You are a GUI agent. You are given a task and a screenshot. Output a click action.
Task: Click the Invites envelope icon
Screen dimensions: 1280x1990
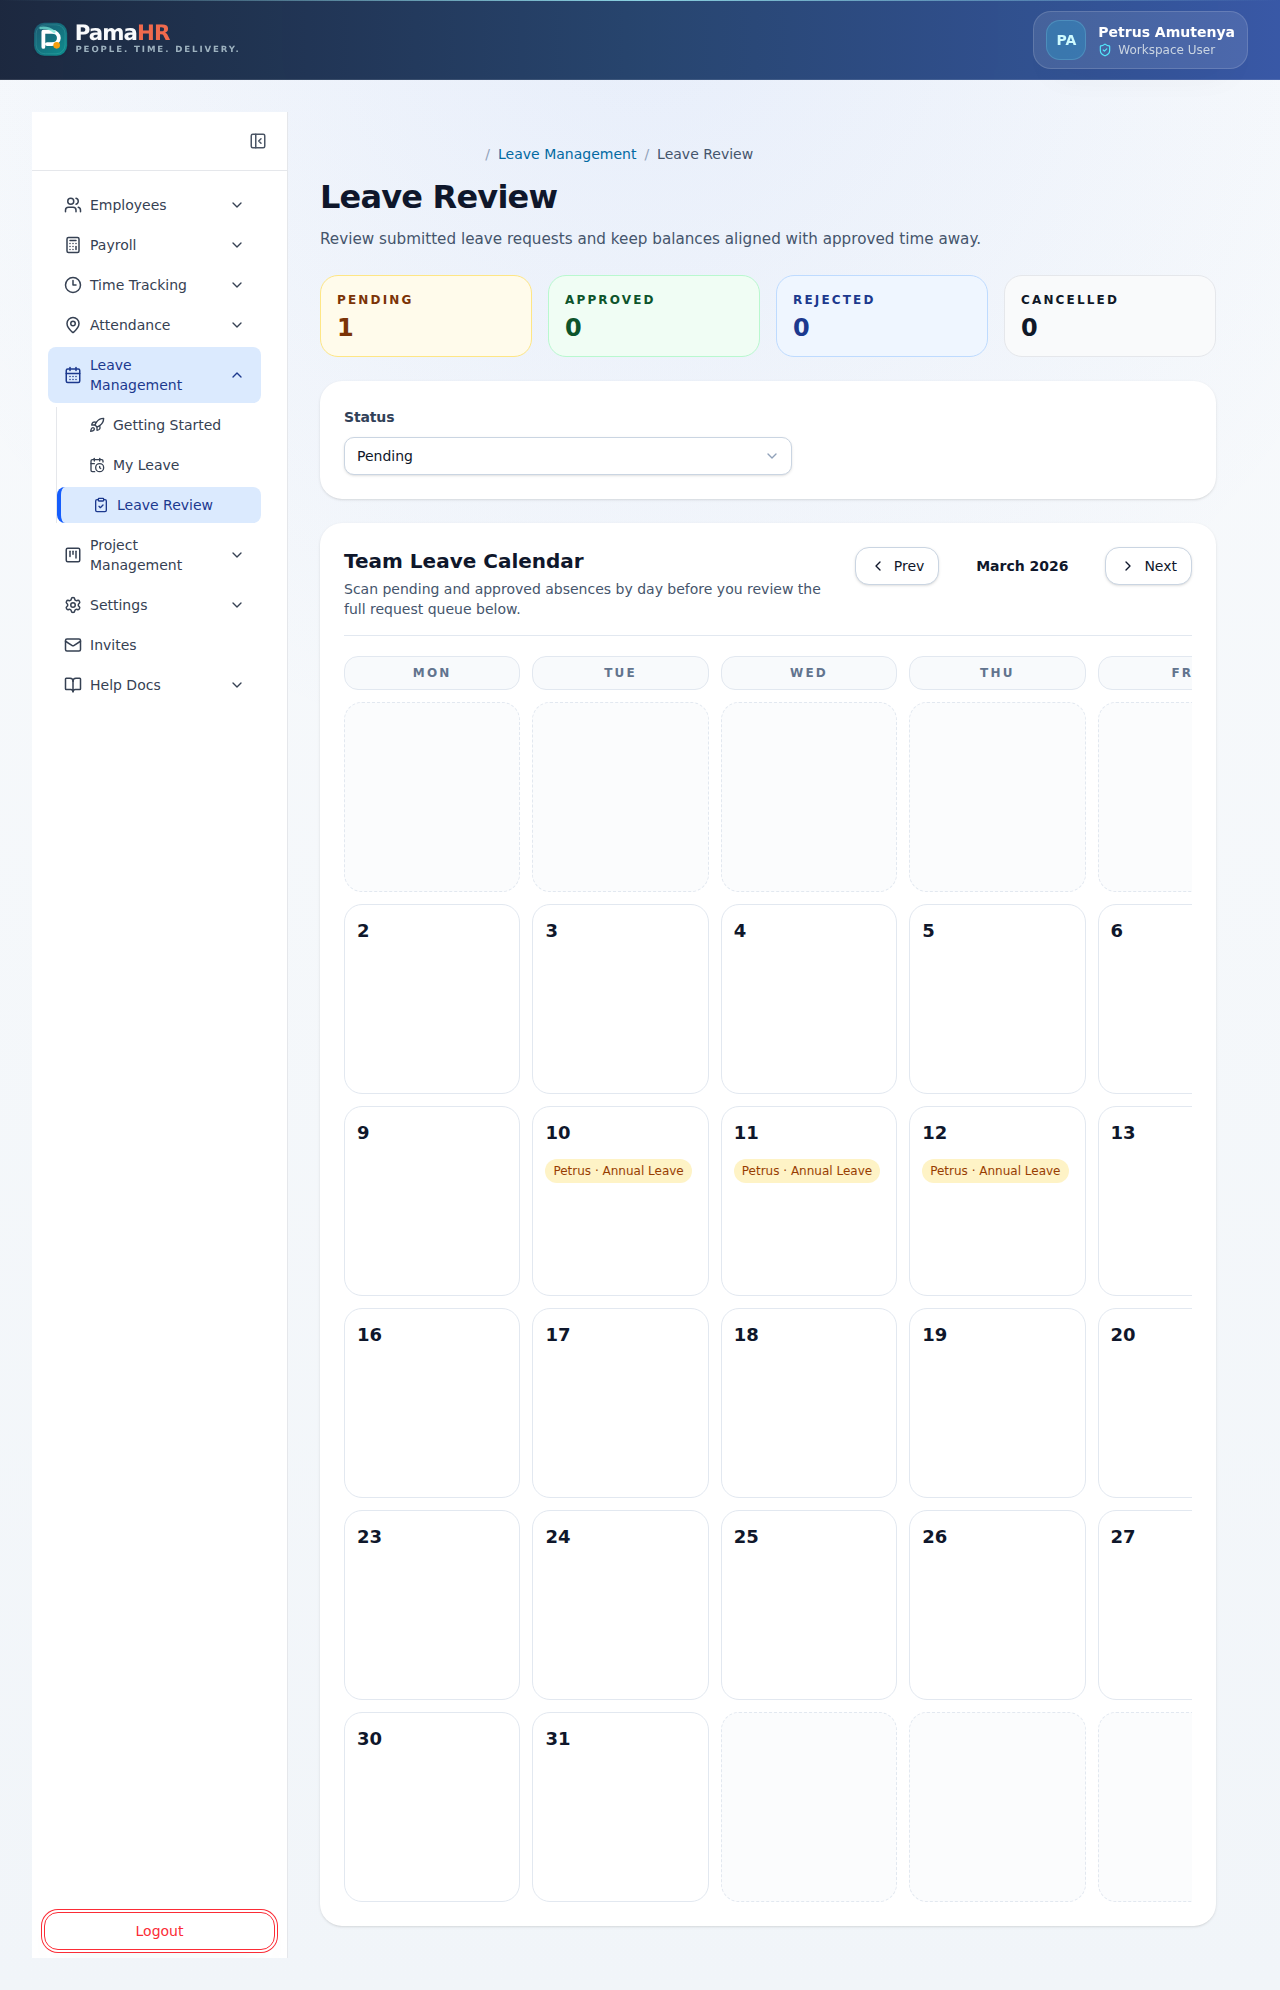(73, 645)
